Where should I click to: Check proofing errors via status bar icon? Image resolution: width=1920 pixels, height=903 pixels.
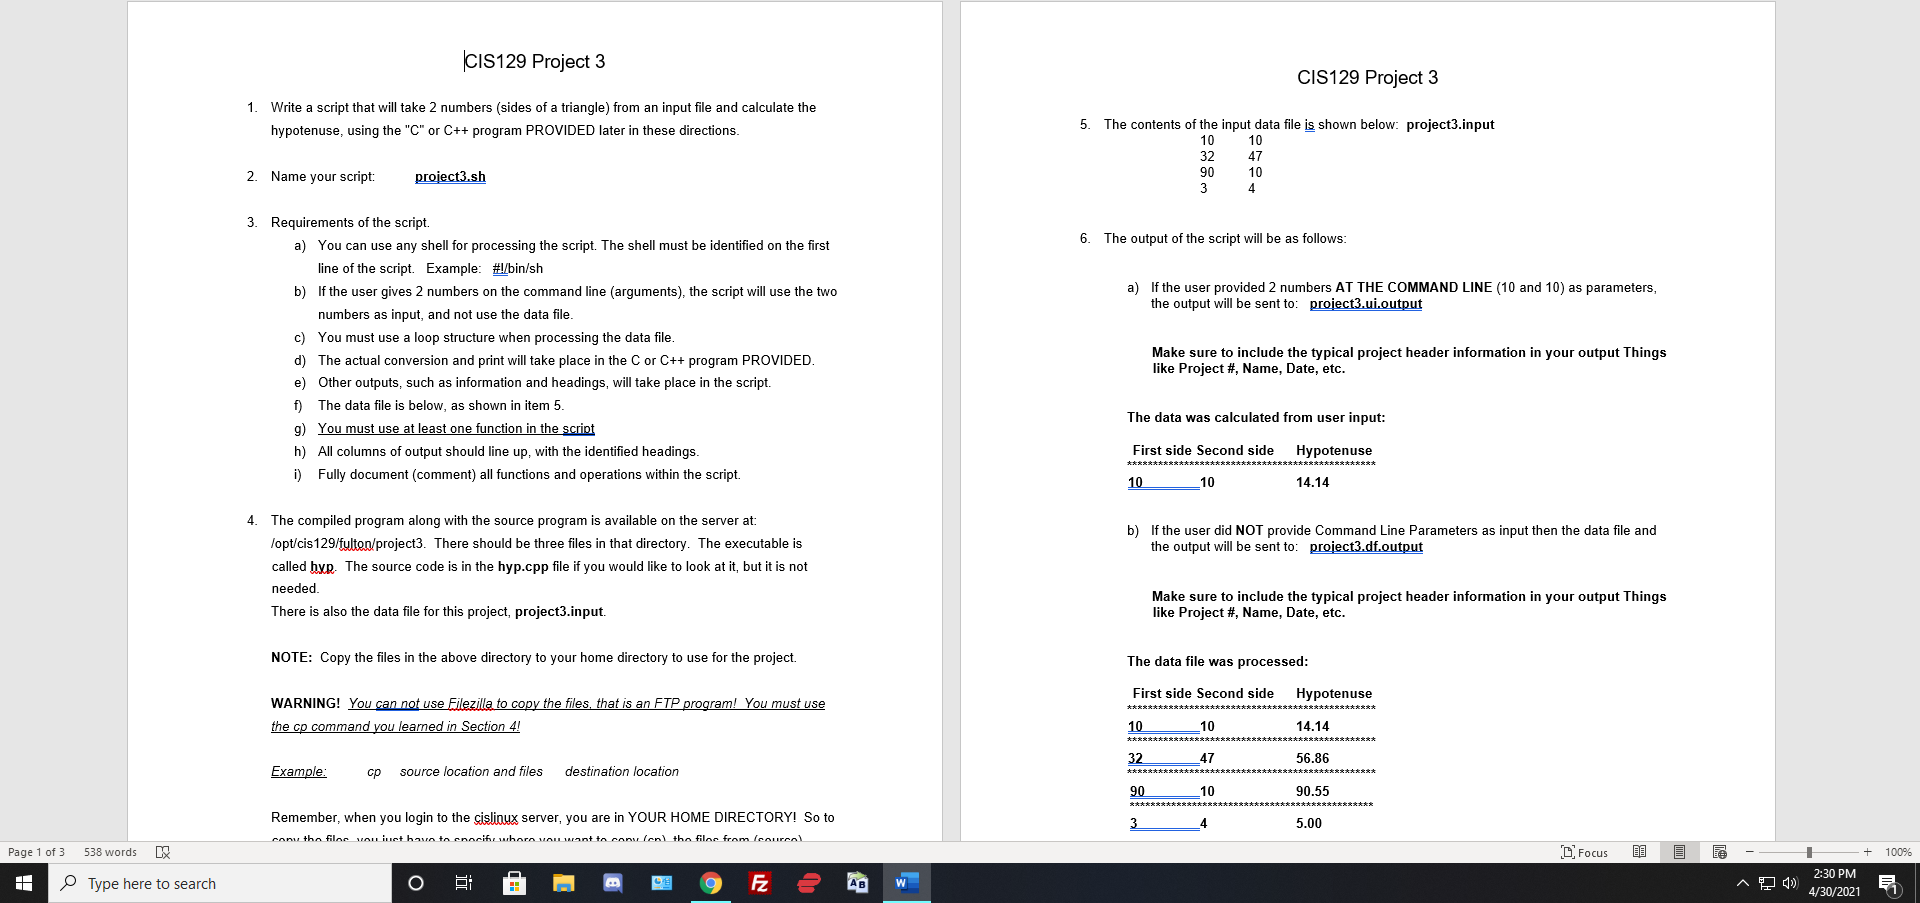162,852
